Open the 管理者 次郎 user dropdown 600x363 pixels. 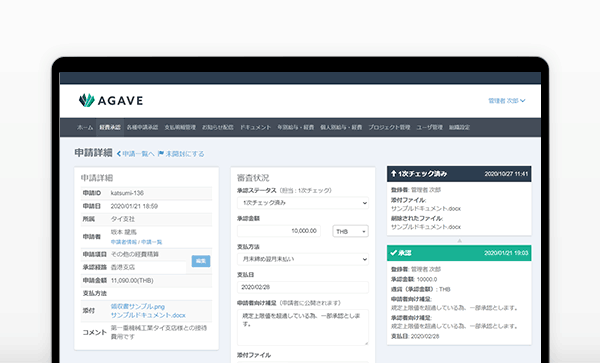click(x=507, y=101)
